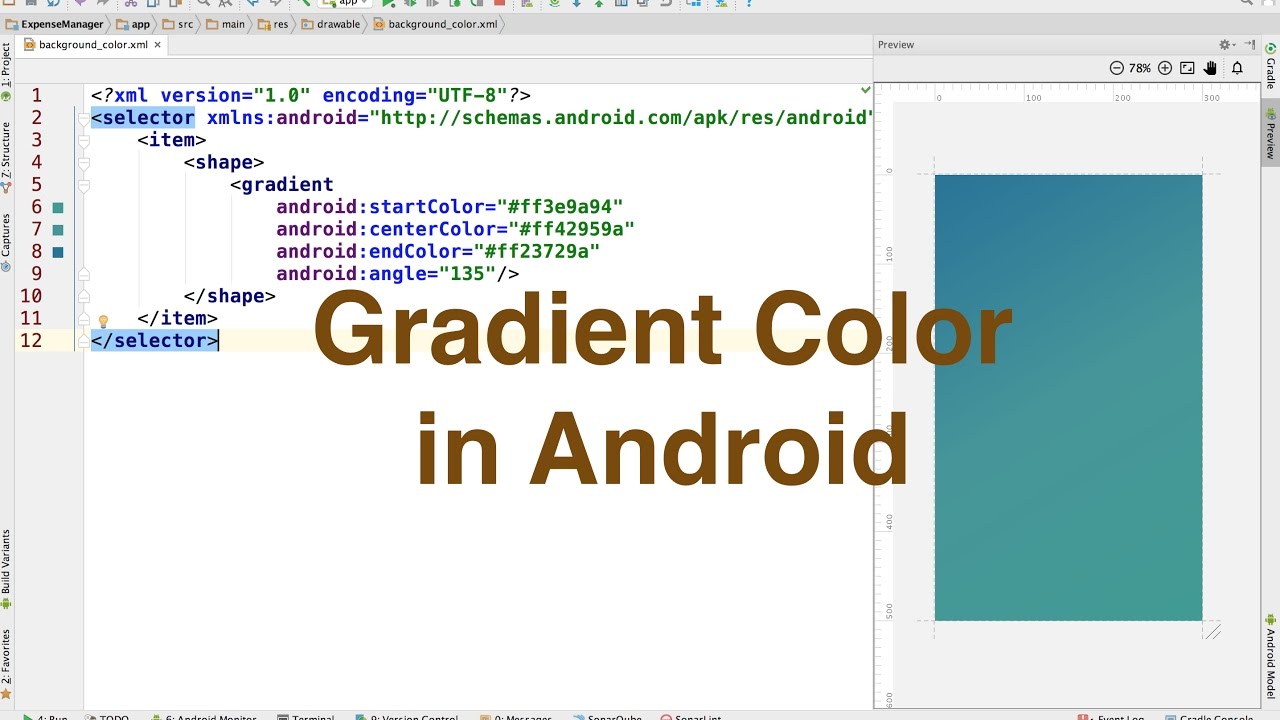Click the gradient preview canvas
The width and height of the screenshot is (1280, 720).
[1068, 398]
